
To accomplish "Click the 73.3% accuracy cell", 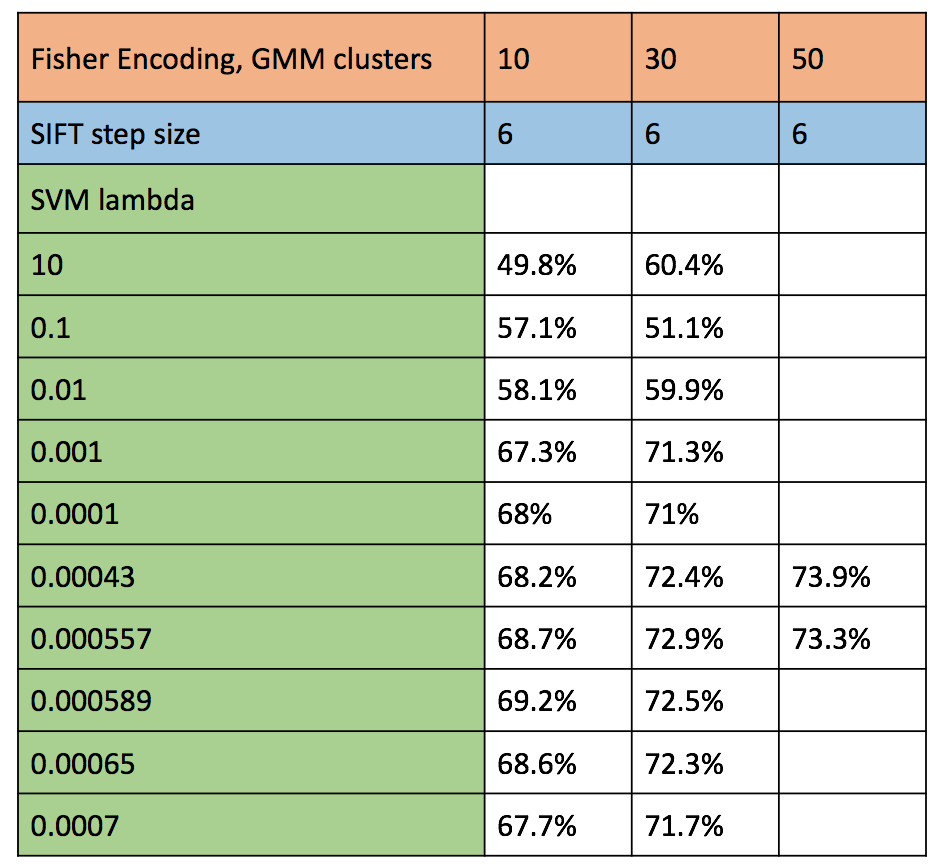I will coord(835,638).
